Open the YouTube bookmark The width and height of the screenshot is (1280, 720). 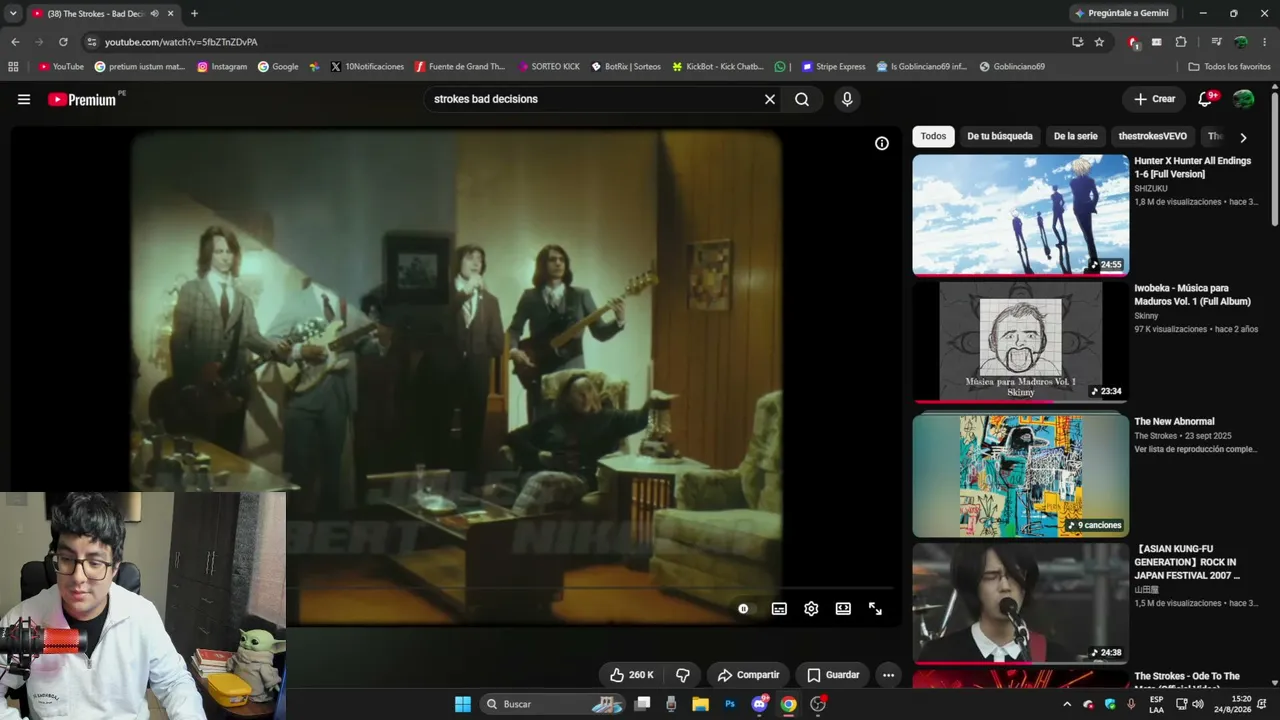click(61, 67)
